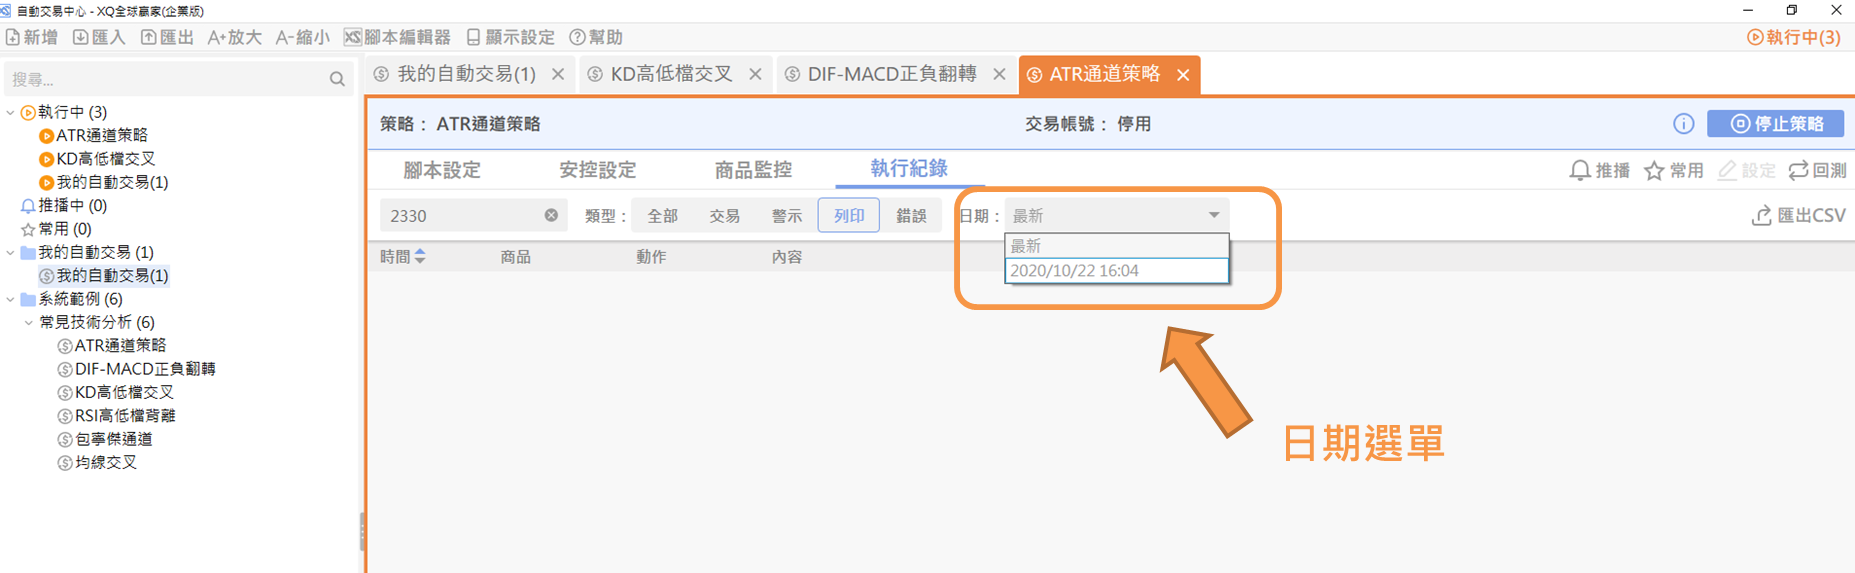The image size is (1855, 573).
Task: Click the 推播 bell icon
Action: (x=1580, y=171)
